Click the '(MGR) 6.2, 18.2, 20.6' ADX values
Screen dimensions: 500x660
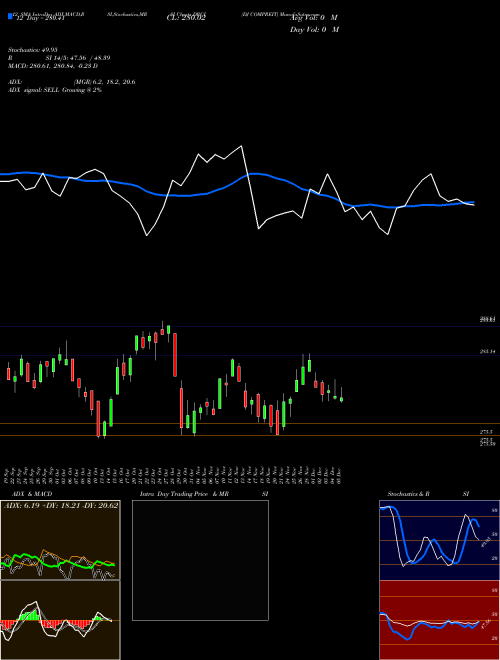tap(105, 82)
